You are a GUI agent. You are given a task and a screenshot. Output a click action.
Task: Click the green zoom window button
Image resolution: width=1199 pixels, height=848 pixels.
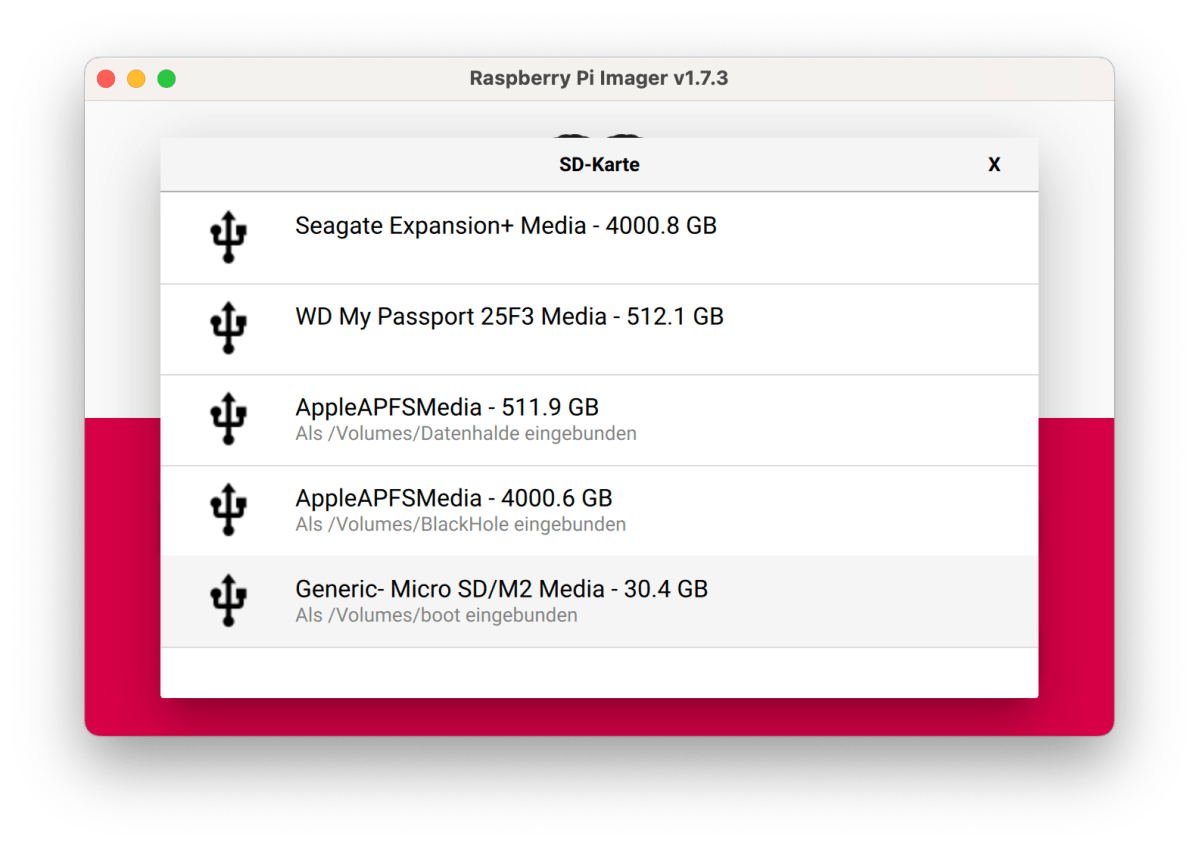click(167, 79)
